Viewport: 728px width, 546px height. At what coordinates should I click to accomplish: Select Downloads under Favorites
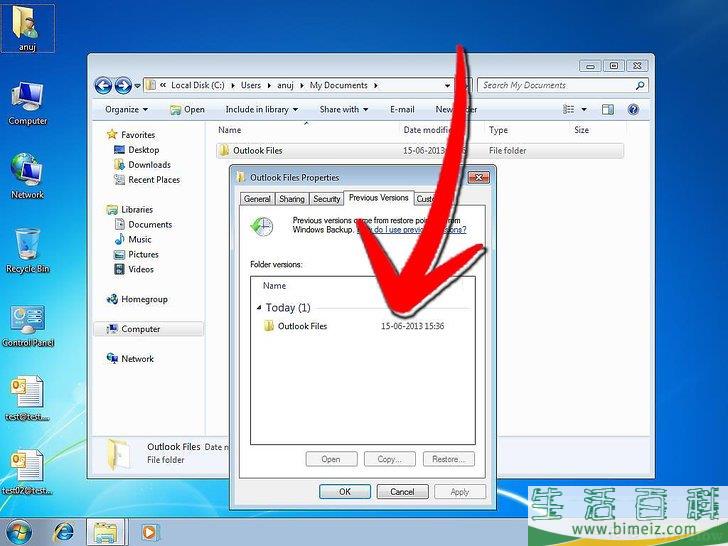pyautogui.click(x=142, y=165)
